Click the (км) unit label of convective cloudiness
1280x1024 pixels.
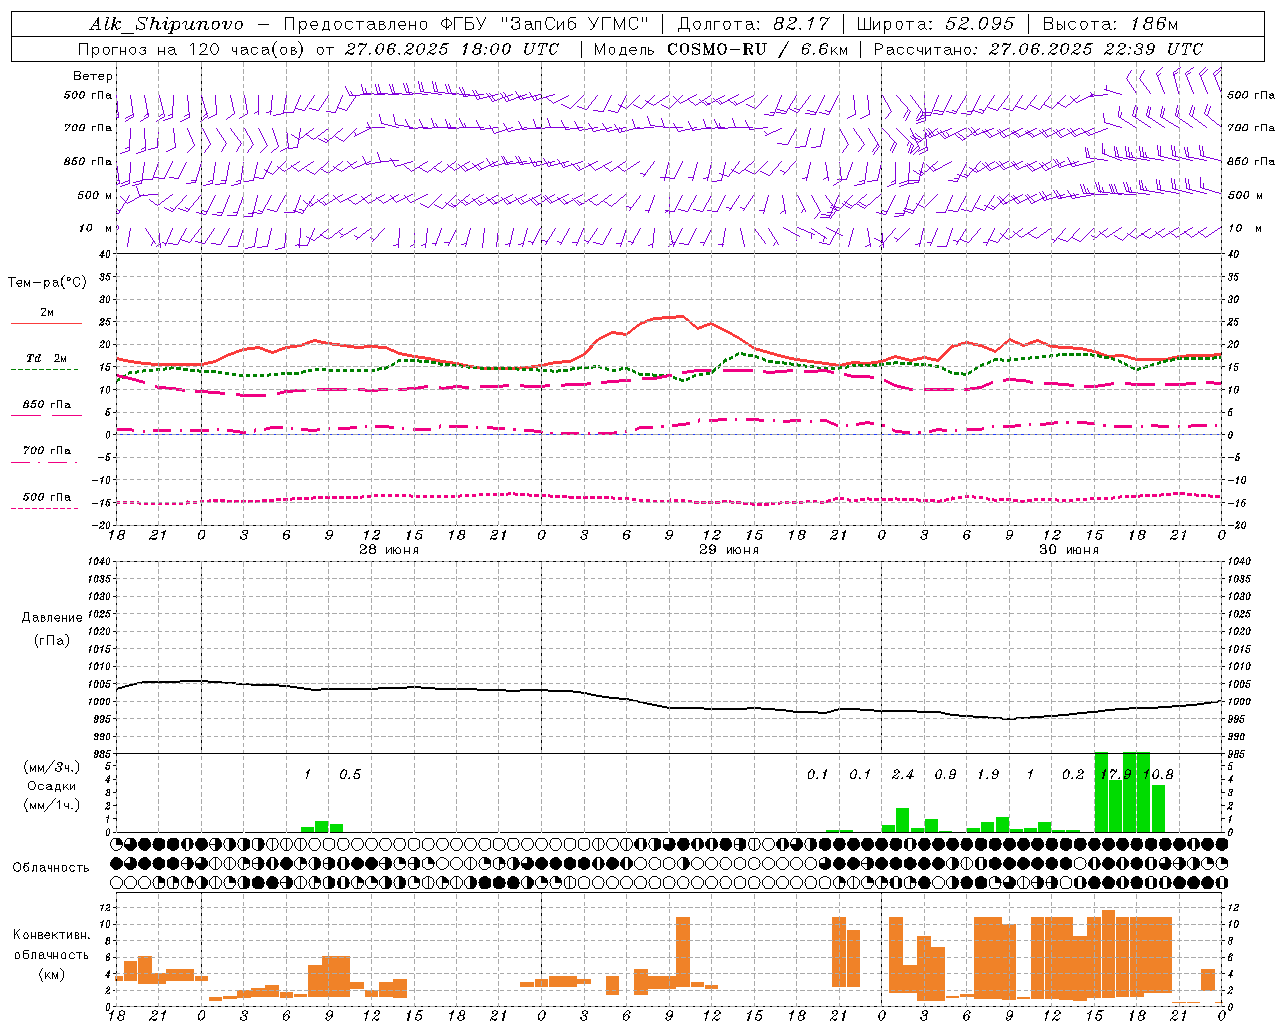pos(52,974)
